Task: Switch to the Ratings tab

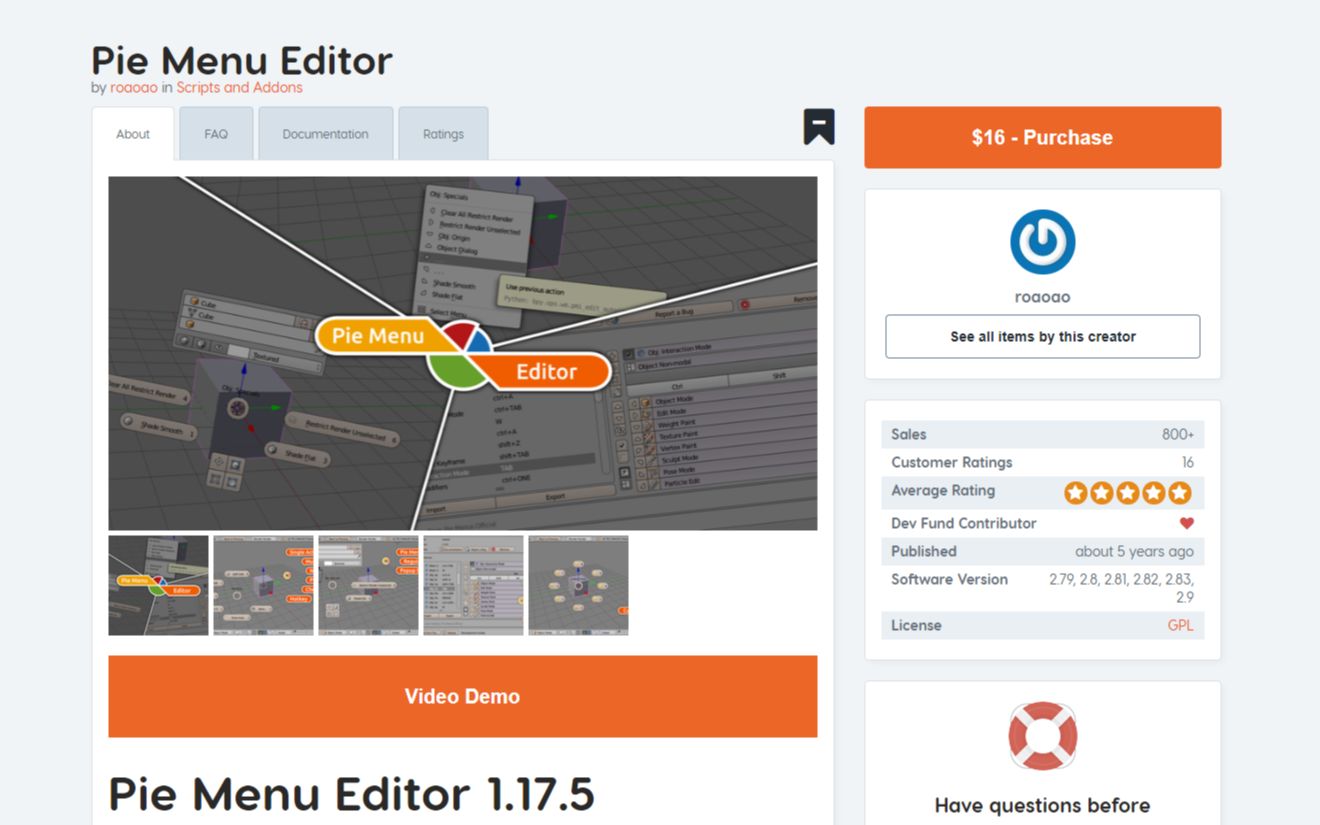Action: pos(443,133)
